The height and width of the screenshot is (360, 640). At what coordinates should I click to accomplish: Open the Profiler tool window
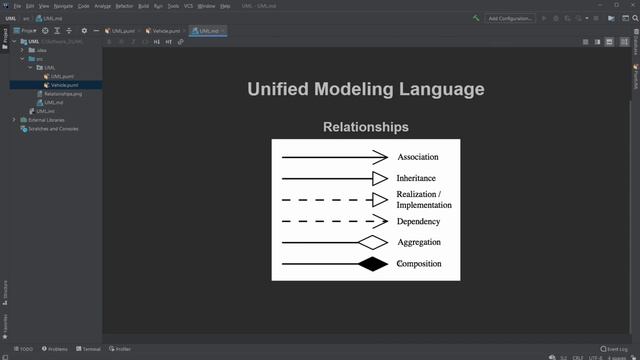120,349
